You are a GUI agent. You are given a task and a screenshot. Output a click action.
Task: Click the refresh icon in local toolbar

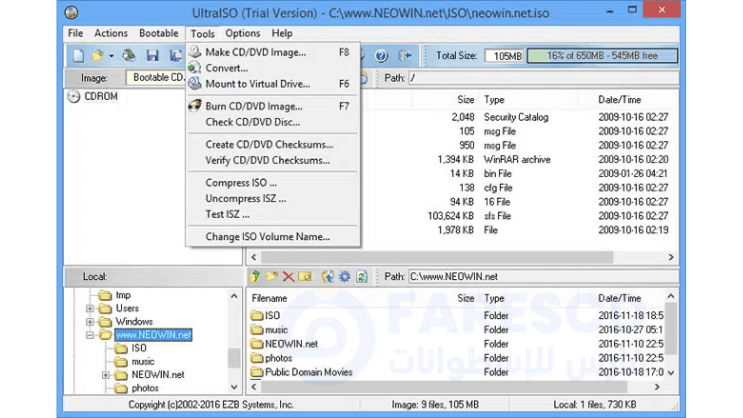[x=362, y=277]
